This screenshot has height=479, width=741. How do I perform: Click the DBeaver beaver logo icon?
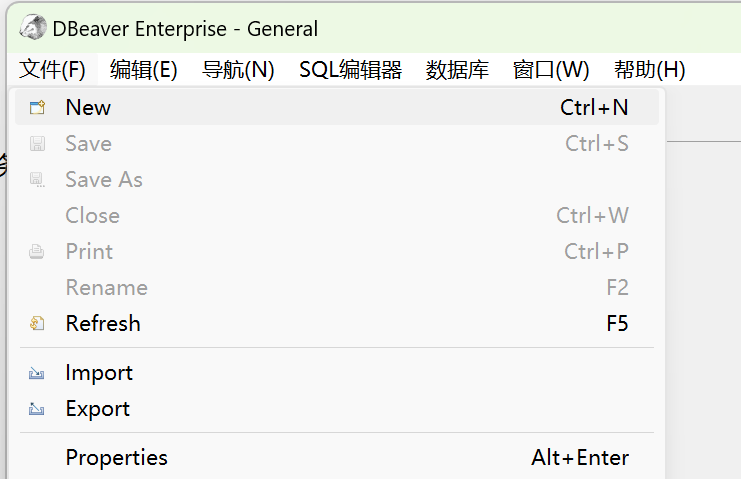click(33, 27)
